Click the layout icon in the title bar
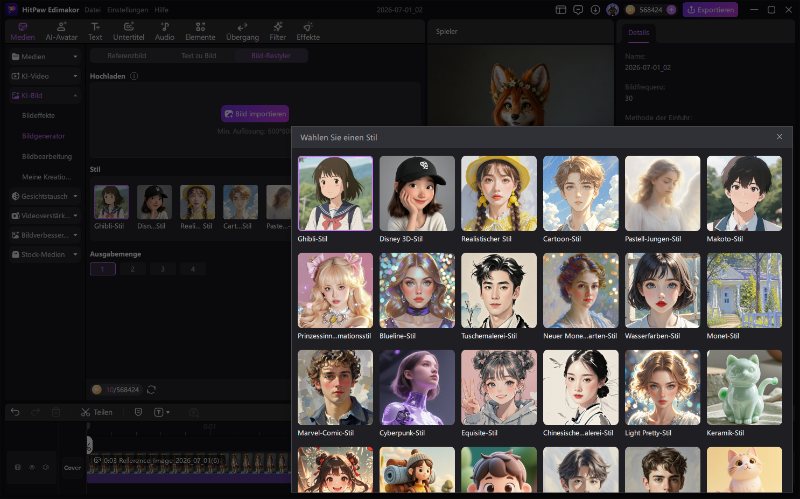This screenshot has height=499, width=800. pos(561,10)
